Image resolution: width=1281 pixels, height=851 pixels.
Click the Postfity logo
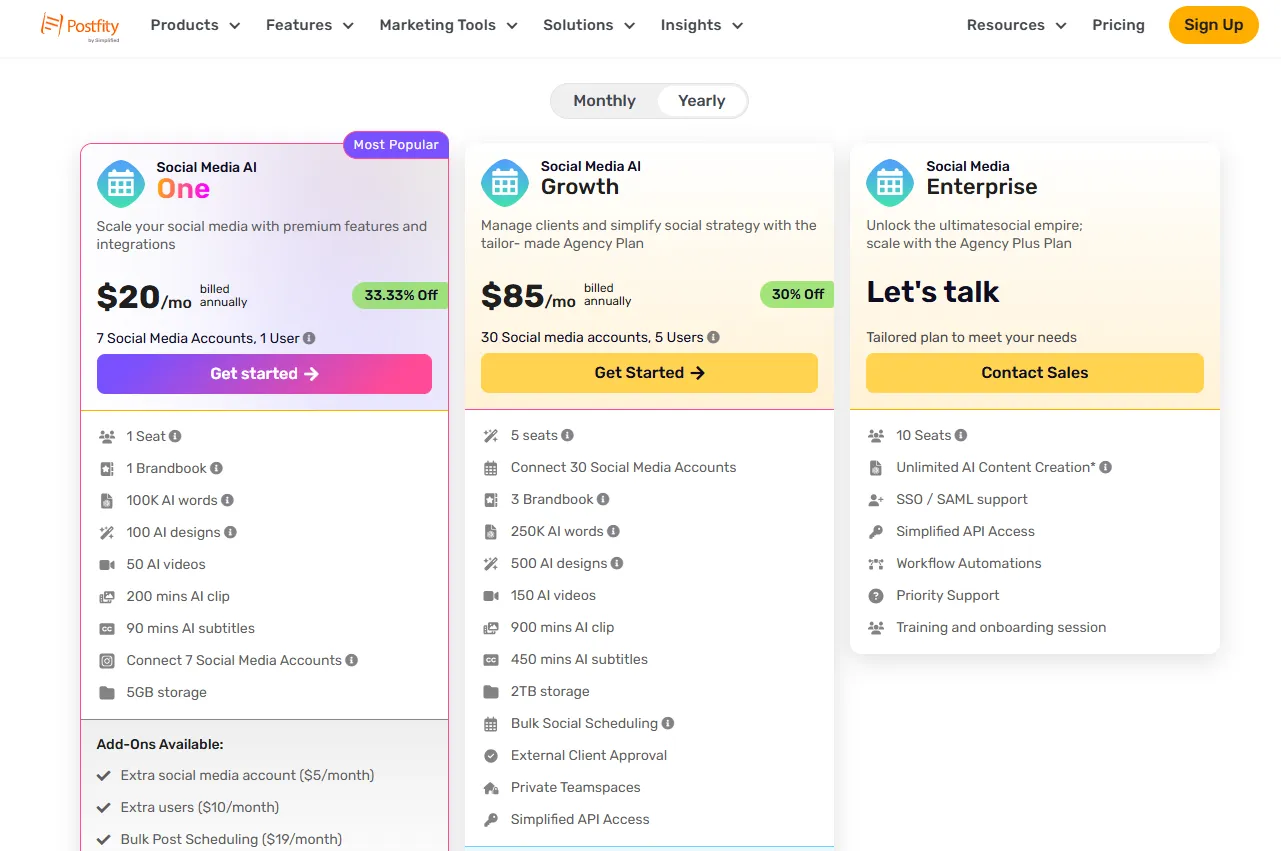tap(80, 27)
